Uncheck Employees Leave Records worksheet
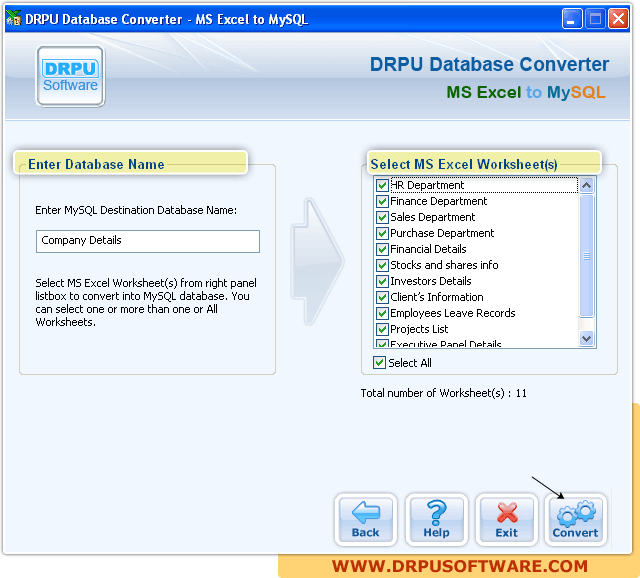The height and width of the screenshot is (578, 640). pos(382,313)
